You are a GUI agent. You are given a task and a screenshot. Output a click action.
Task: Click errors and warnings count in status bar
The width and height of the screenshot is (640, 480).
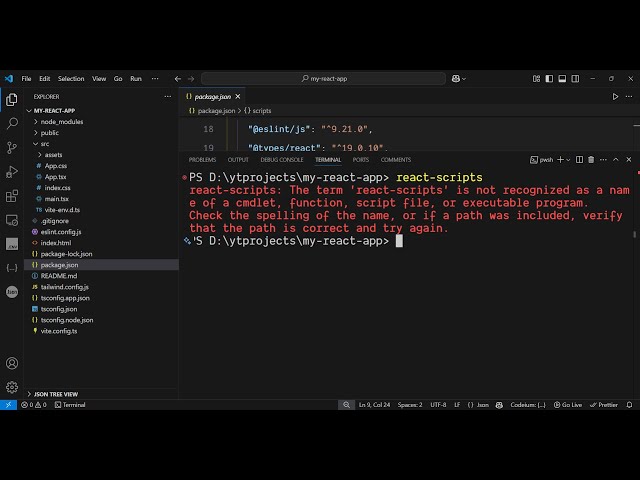[x=34, y=405]
